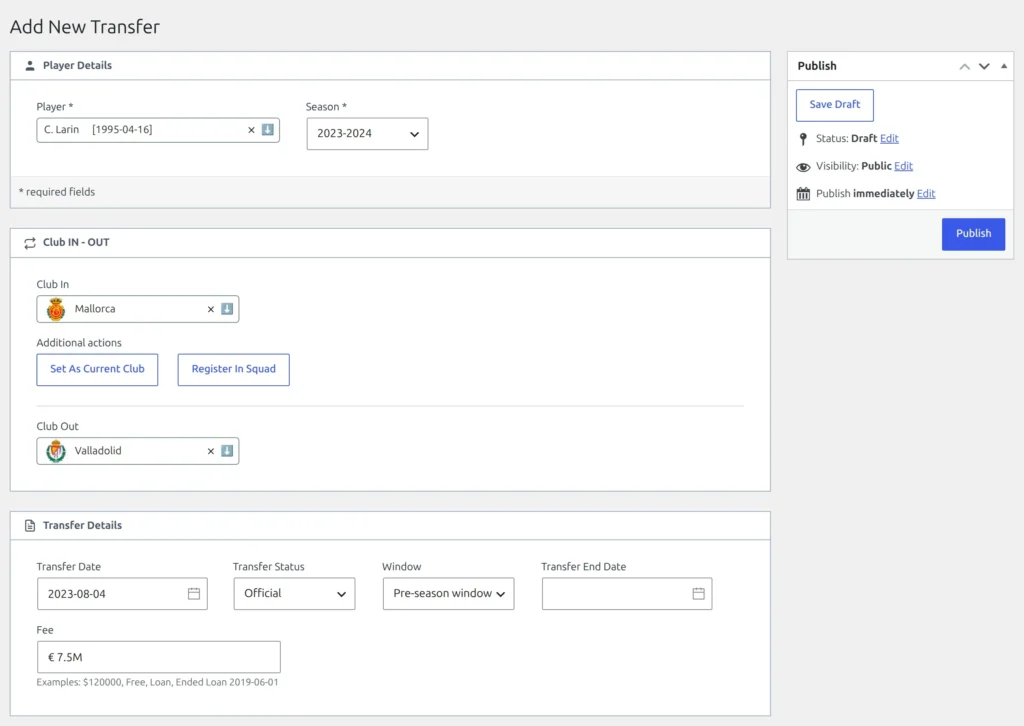Focus the Transfer End Date field
The width and height of the screenshot is (1024, 726).
tap(627, 593)
